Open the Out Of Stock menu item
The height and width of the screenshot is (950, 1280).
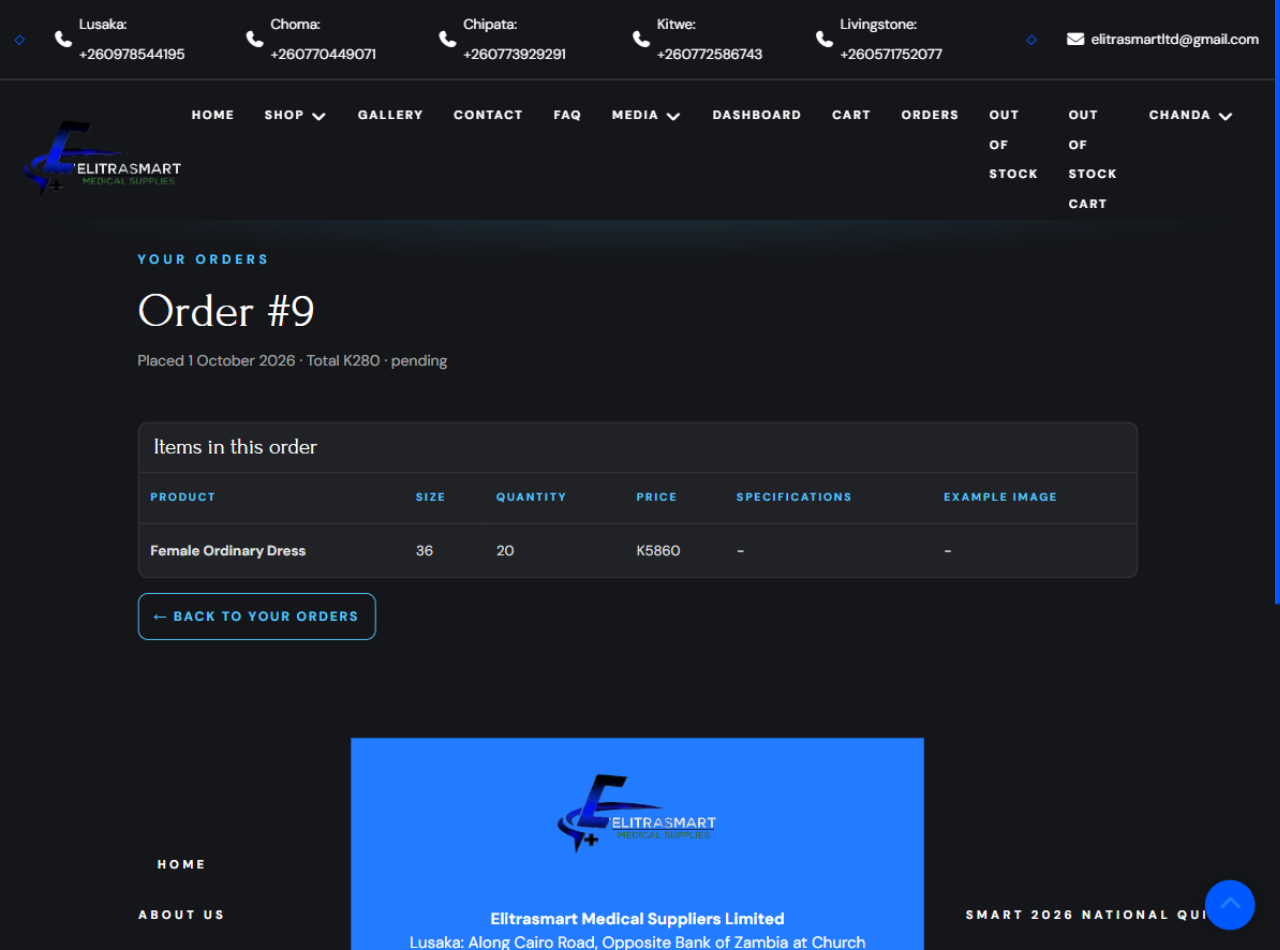pos(1013,144)
